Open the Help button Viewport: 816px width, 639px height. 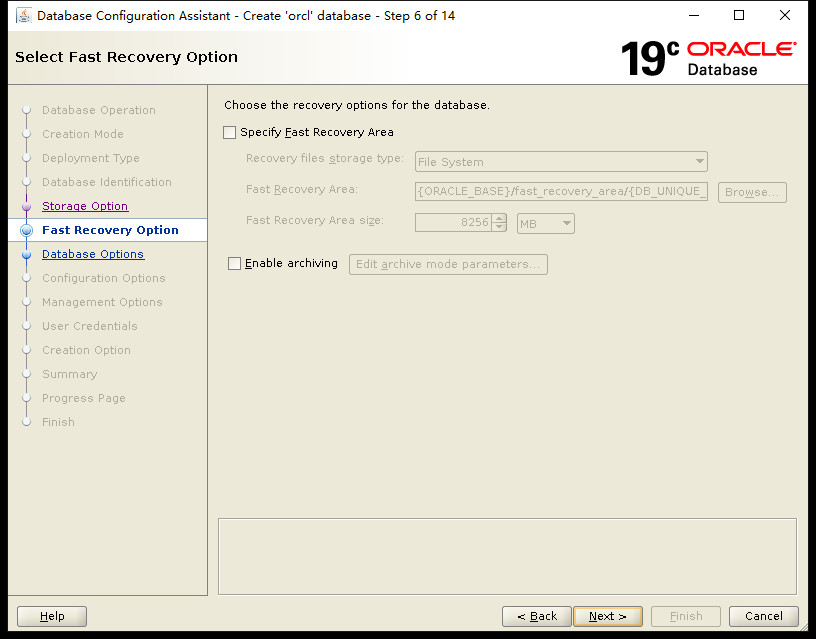coord(52,616)
